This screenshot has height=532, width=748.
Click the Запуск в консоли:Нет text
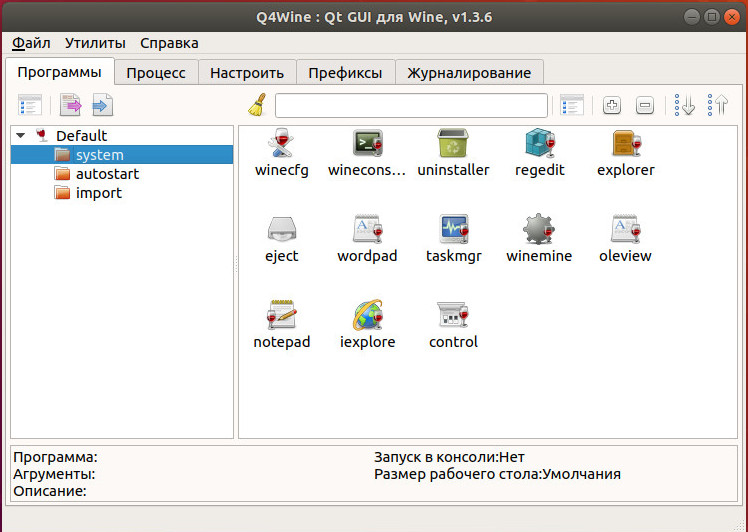click(x=449, y=457)
